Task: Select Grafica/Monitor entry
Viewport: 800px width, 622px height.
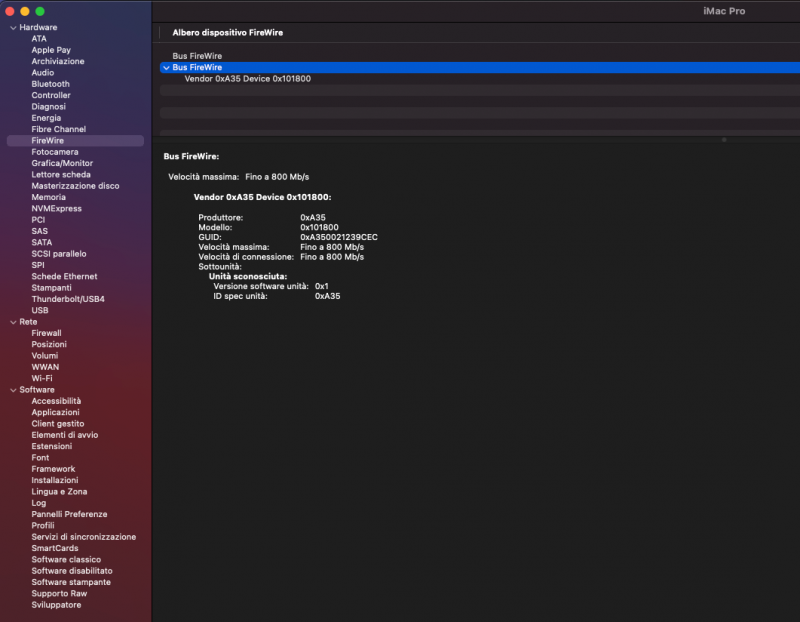Action: 62,163
